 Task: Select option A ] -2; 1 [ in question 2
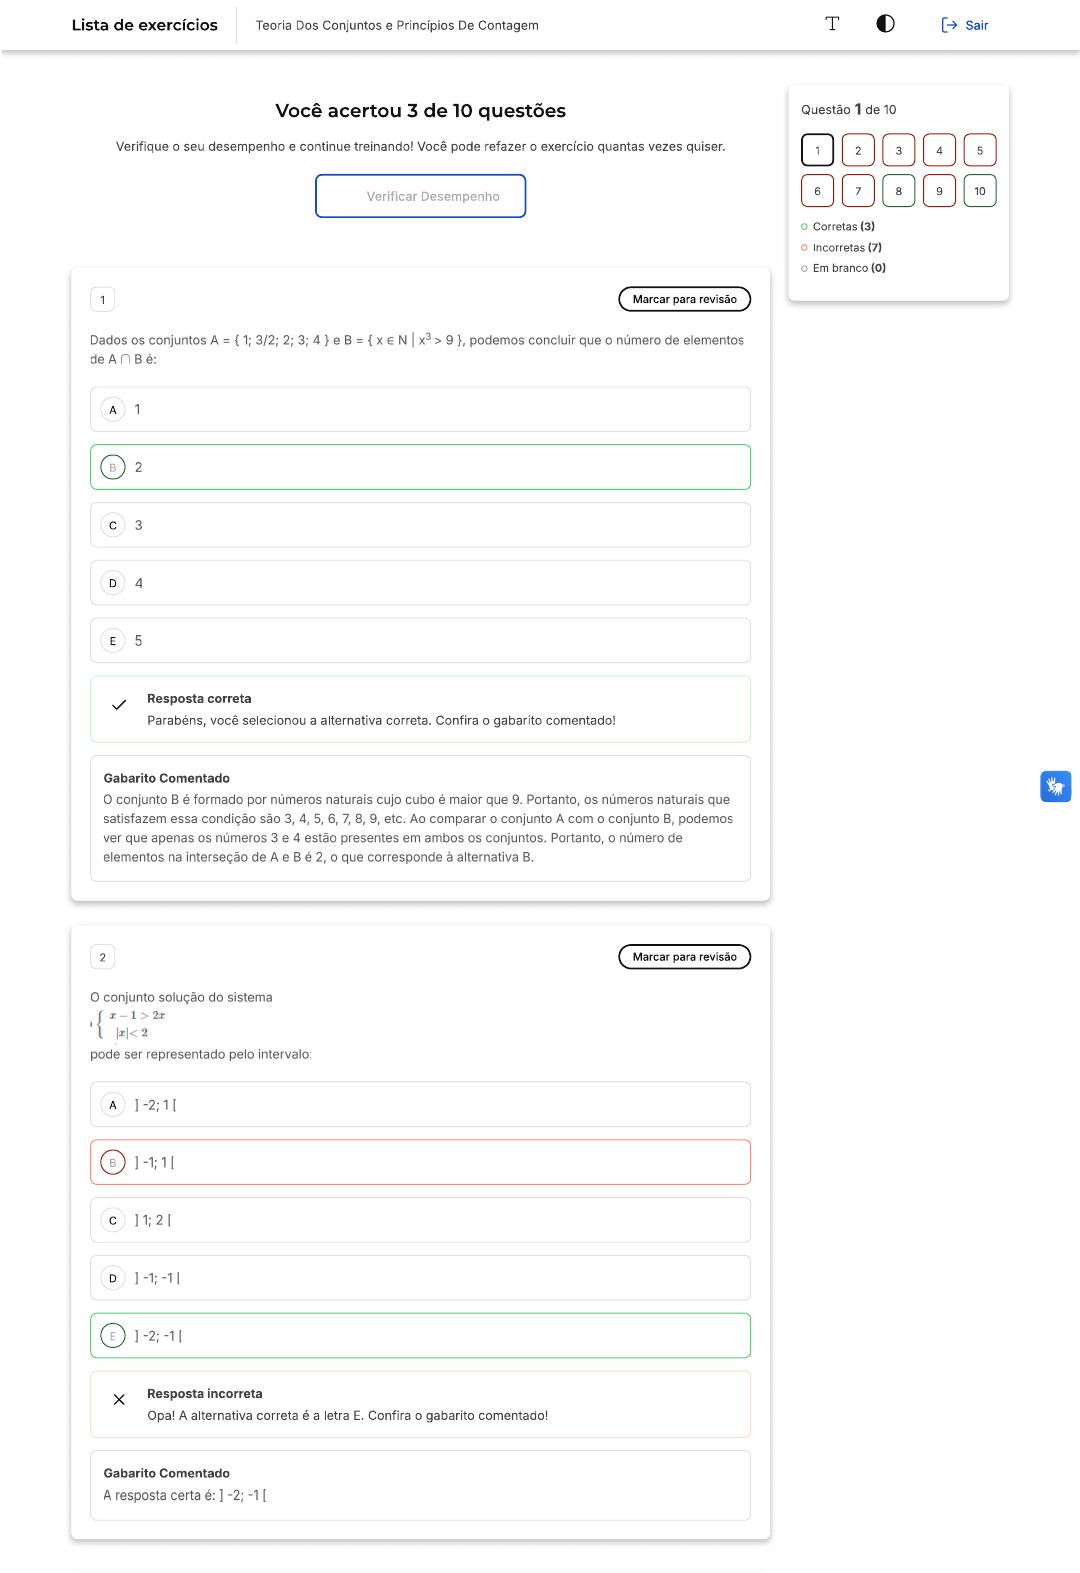click(x=420, y=1105)
